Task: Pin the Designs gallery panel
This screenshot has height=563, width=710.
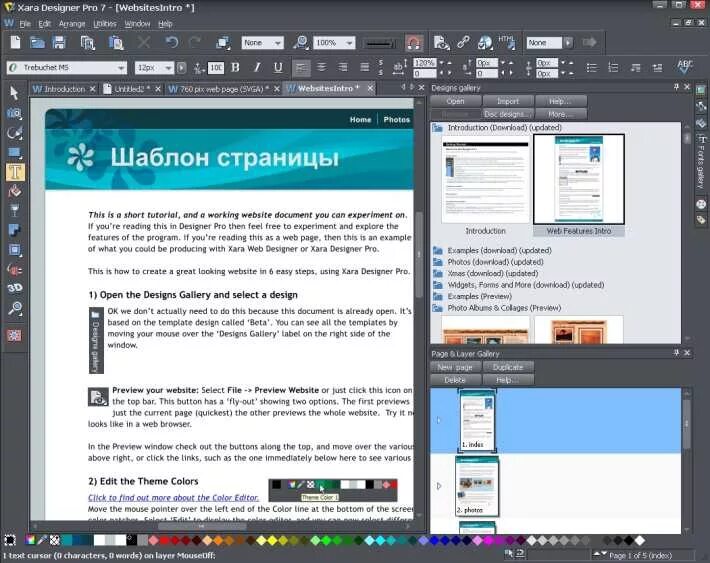Action: pyautogui.click(x=676, y=87)
